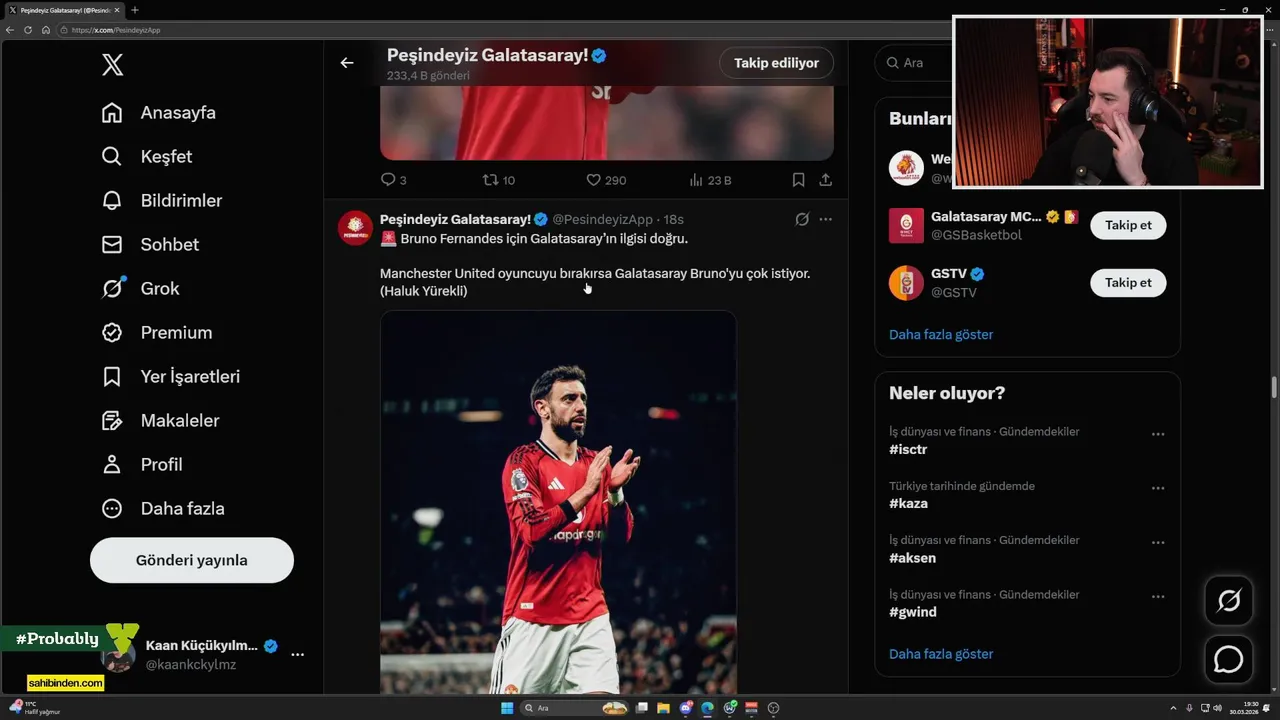The image size is (1280, 720).
Task: Open #isctr trending topic
Action: tap(908, 450)
